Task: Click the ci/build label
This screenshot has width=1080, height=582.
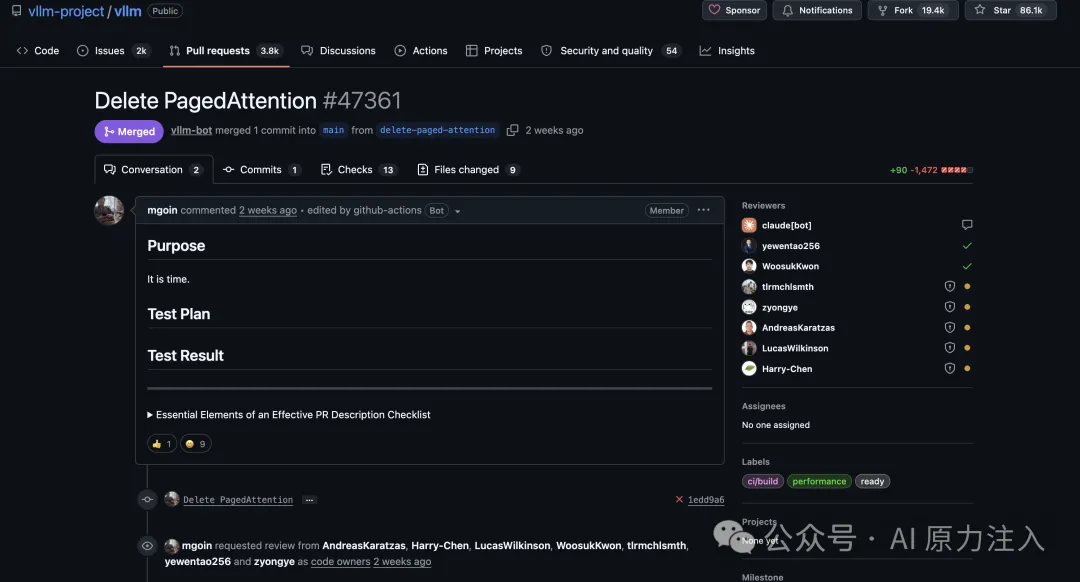Action: pyautogui.click(x=762, y=481)
